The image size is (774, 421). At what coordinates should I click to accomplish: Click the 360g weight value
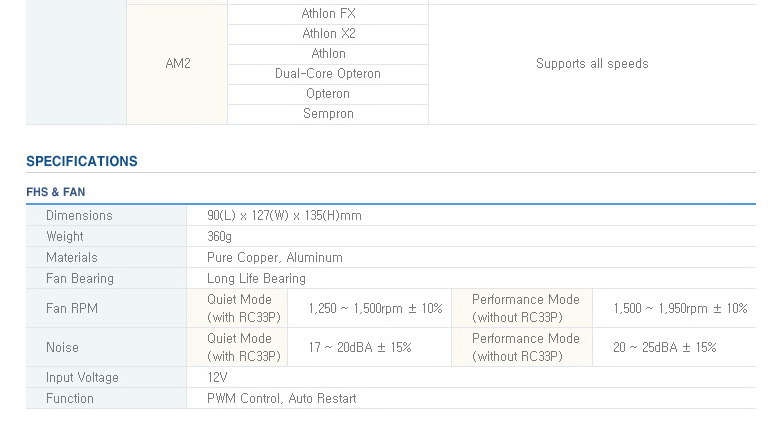[219, 237]
